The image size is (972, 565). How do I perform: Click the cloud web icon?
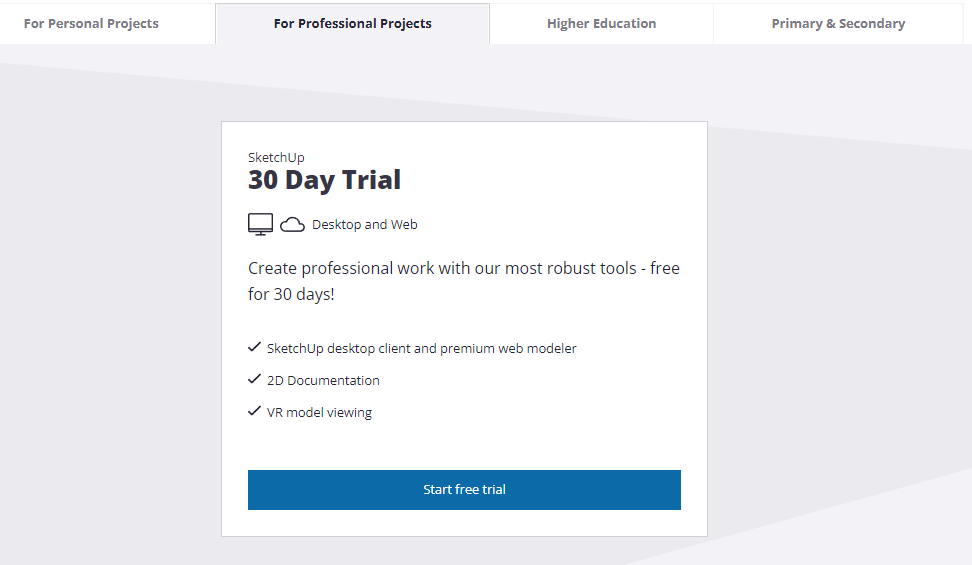292,225
